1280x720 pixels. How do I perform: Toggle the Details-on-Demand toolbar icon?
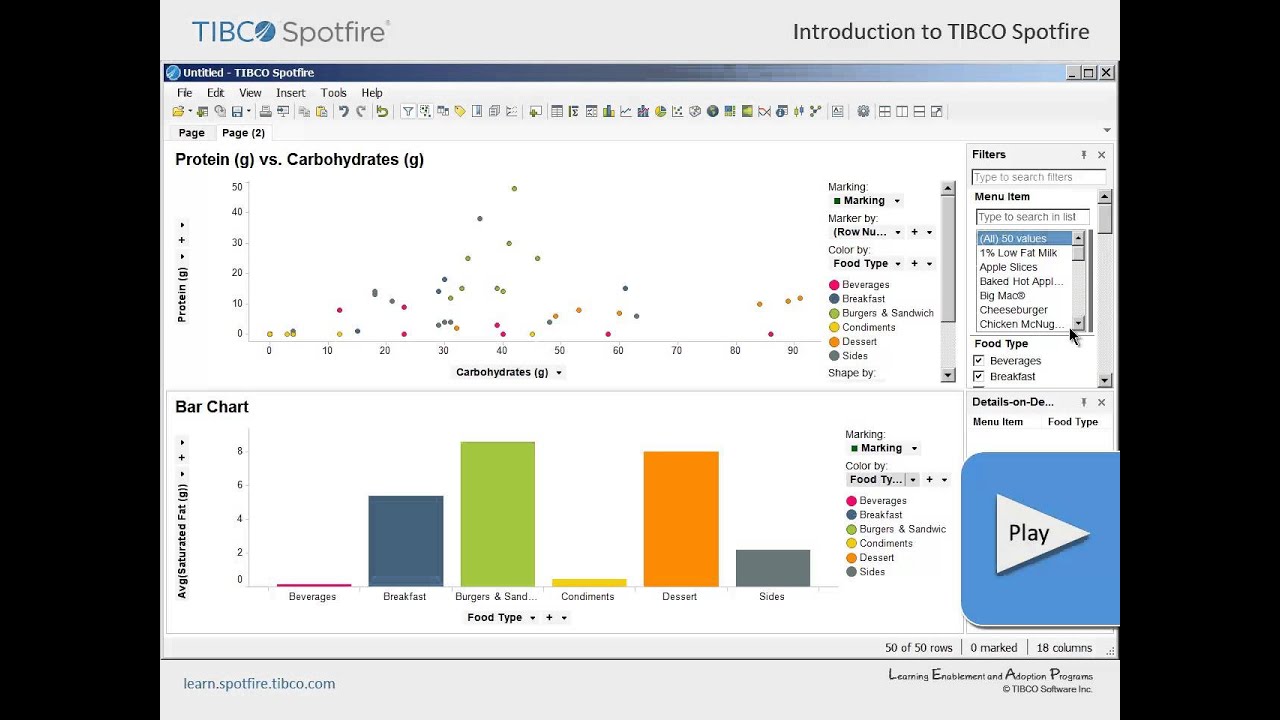(x=425, y=111)
